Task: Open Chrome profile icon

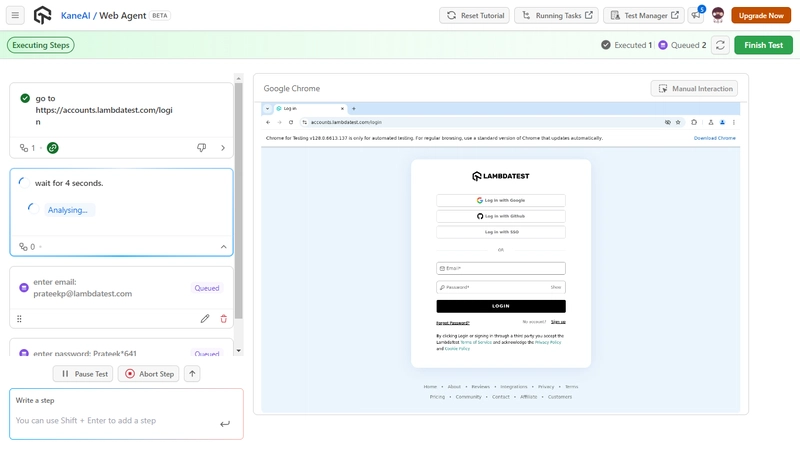Action: pos(722,122)
